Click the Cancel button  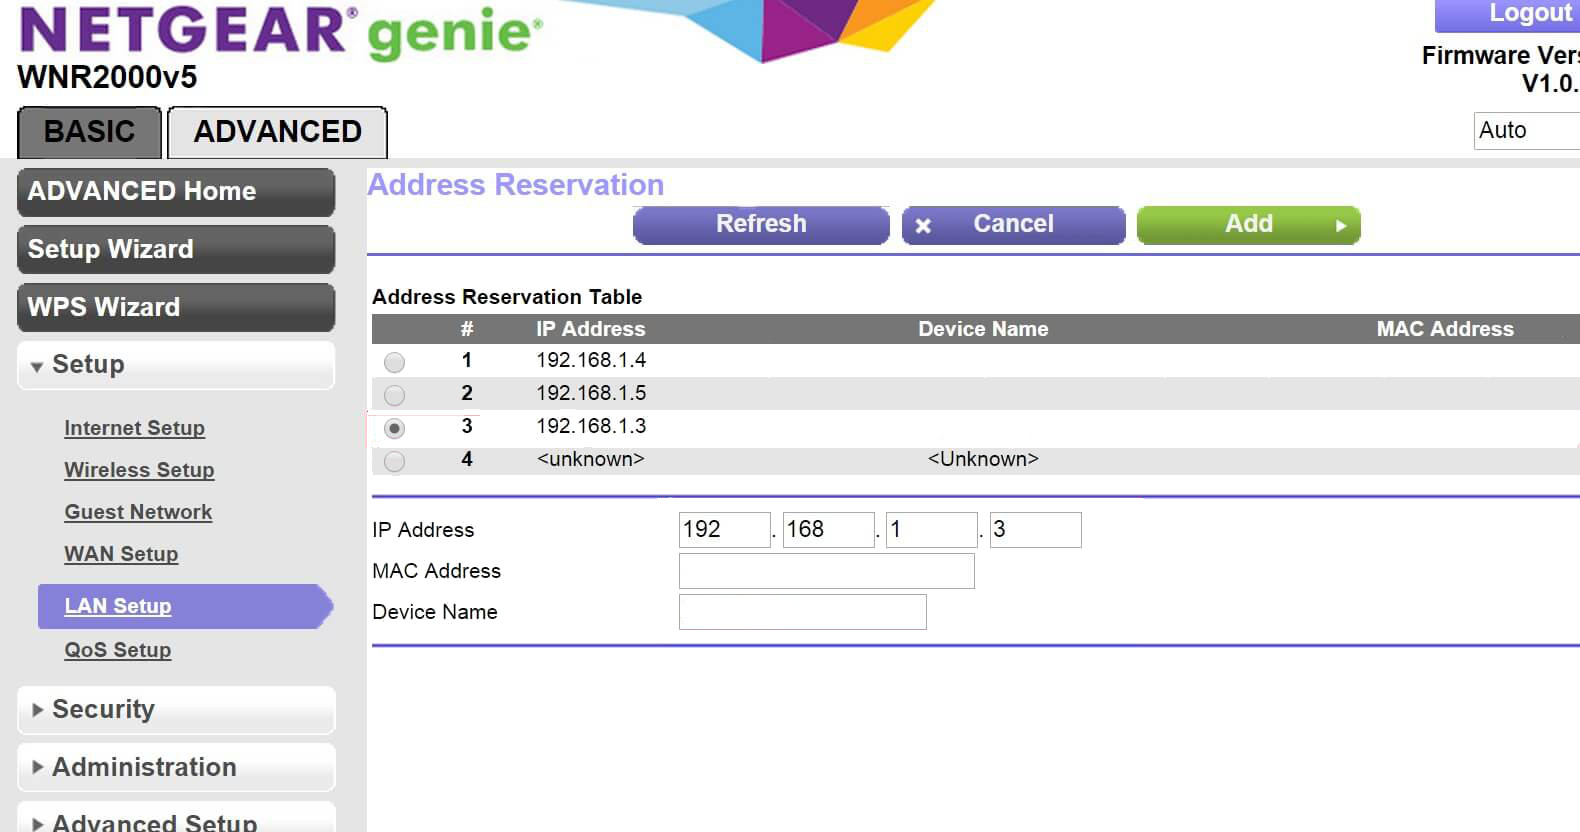tap(1013, 225)
